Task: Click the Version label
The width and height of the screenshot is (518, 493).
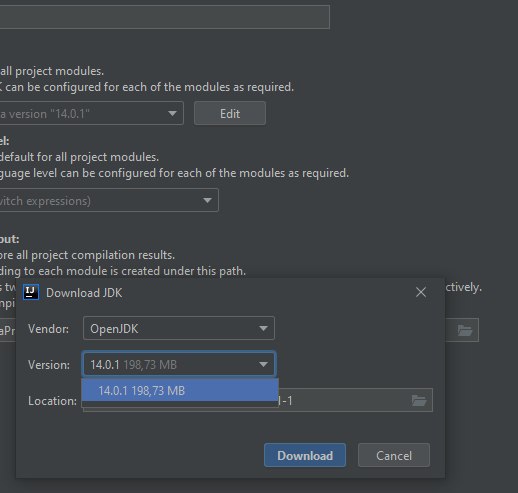Action: click(x=49, y=365)
